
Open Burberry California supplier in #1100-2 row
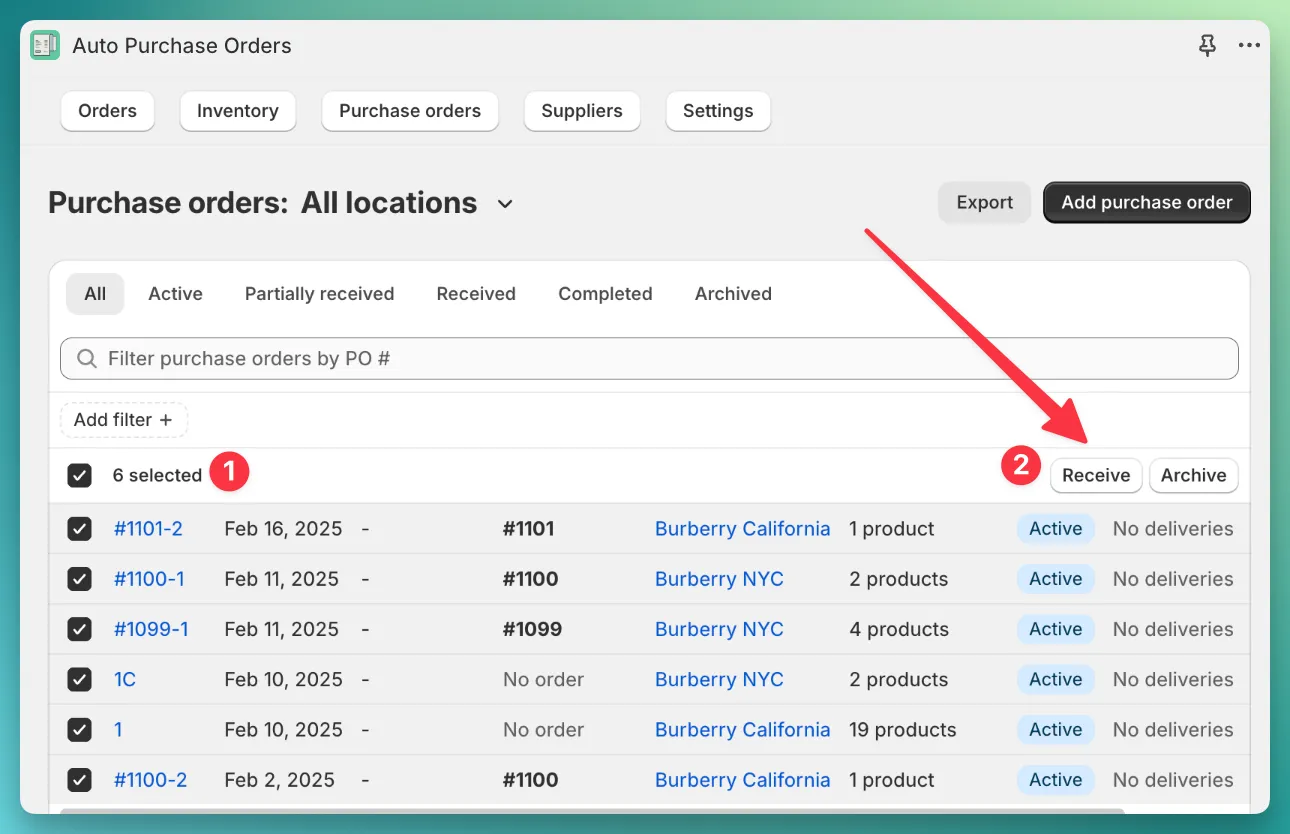pyautogui.click(x=742, y=780)
